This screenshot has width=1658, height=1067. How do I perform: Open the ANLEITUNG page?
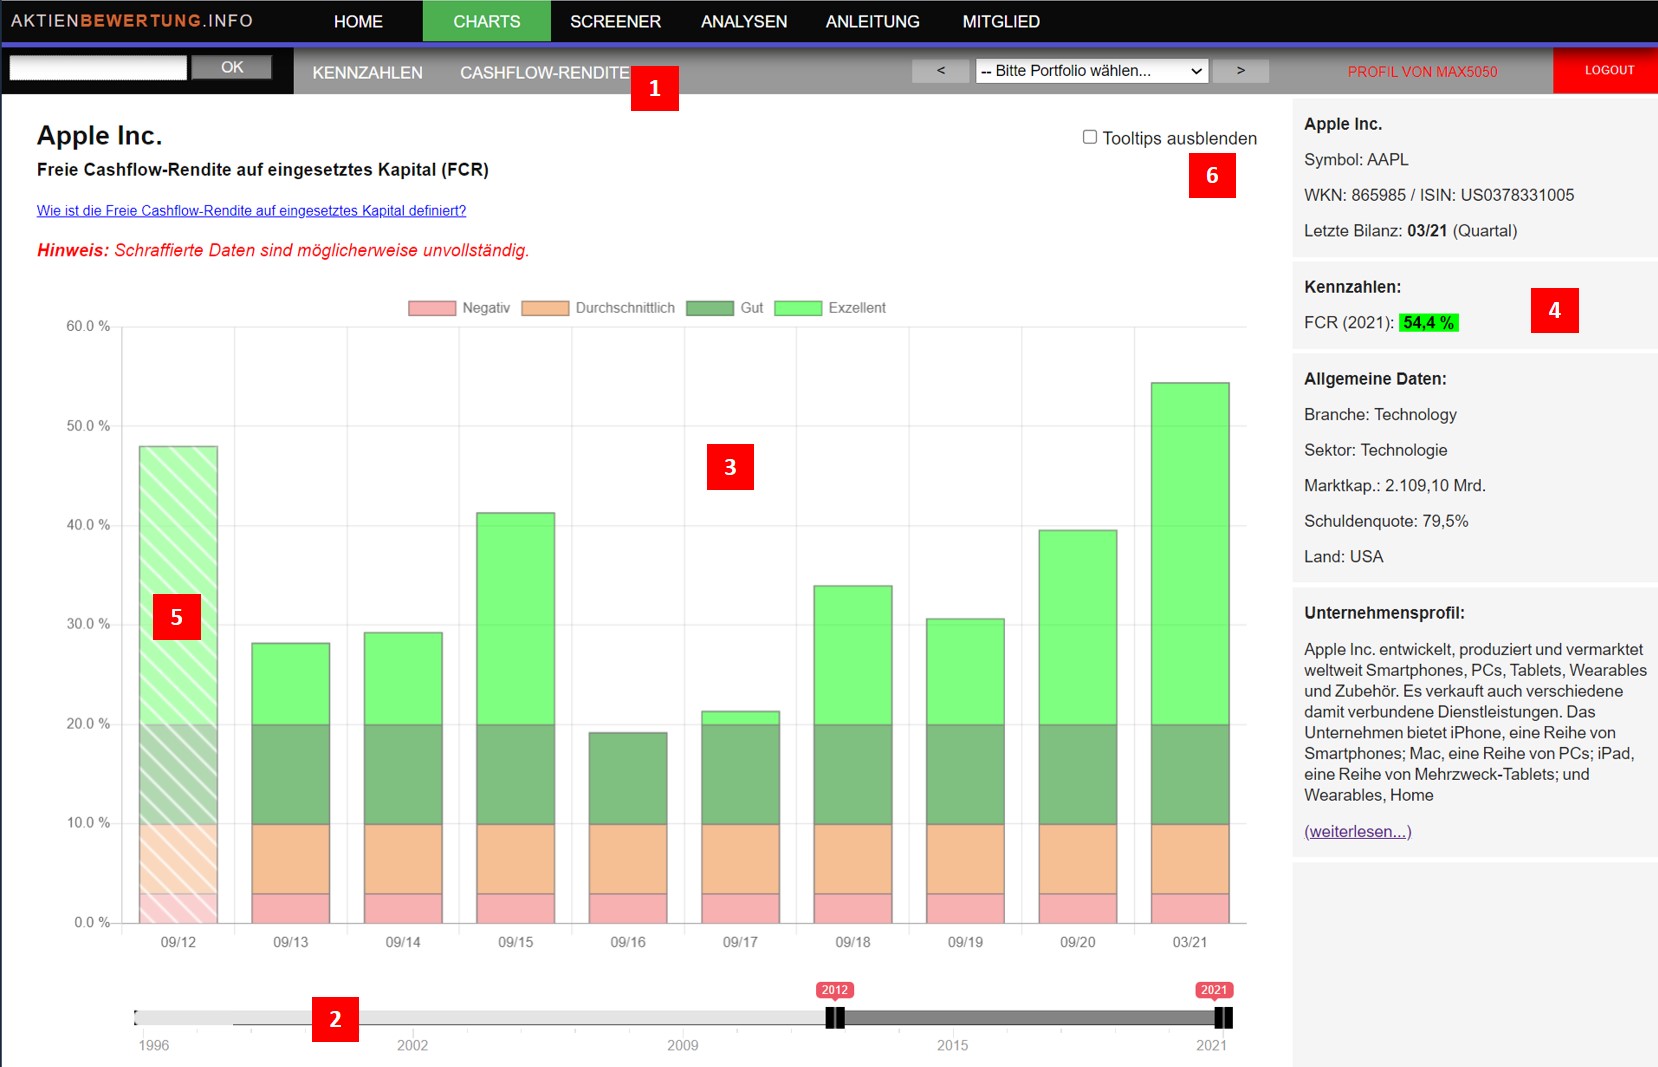pos(873,21)
